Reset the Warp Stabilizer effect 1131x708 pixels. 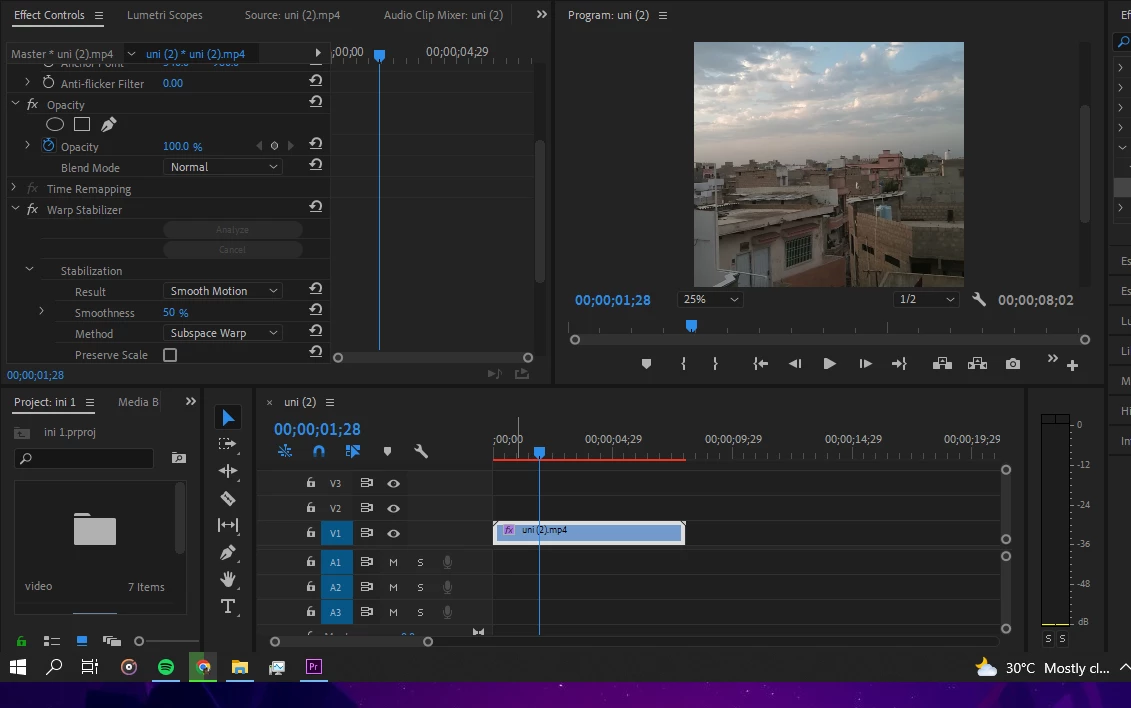tap(315, 206)
